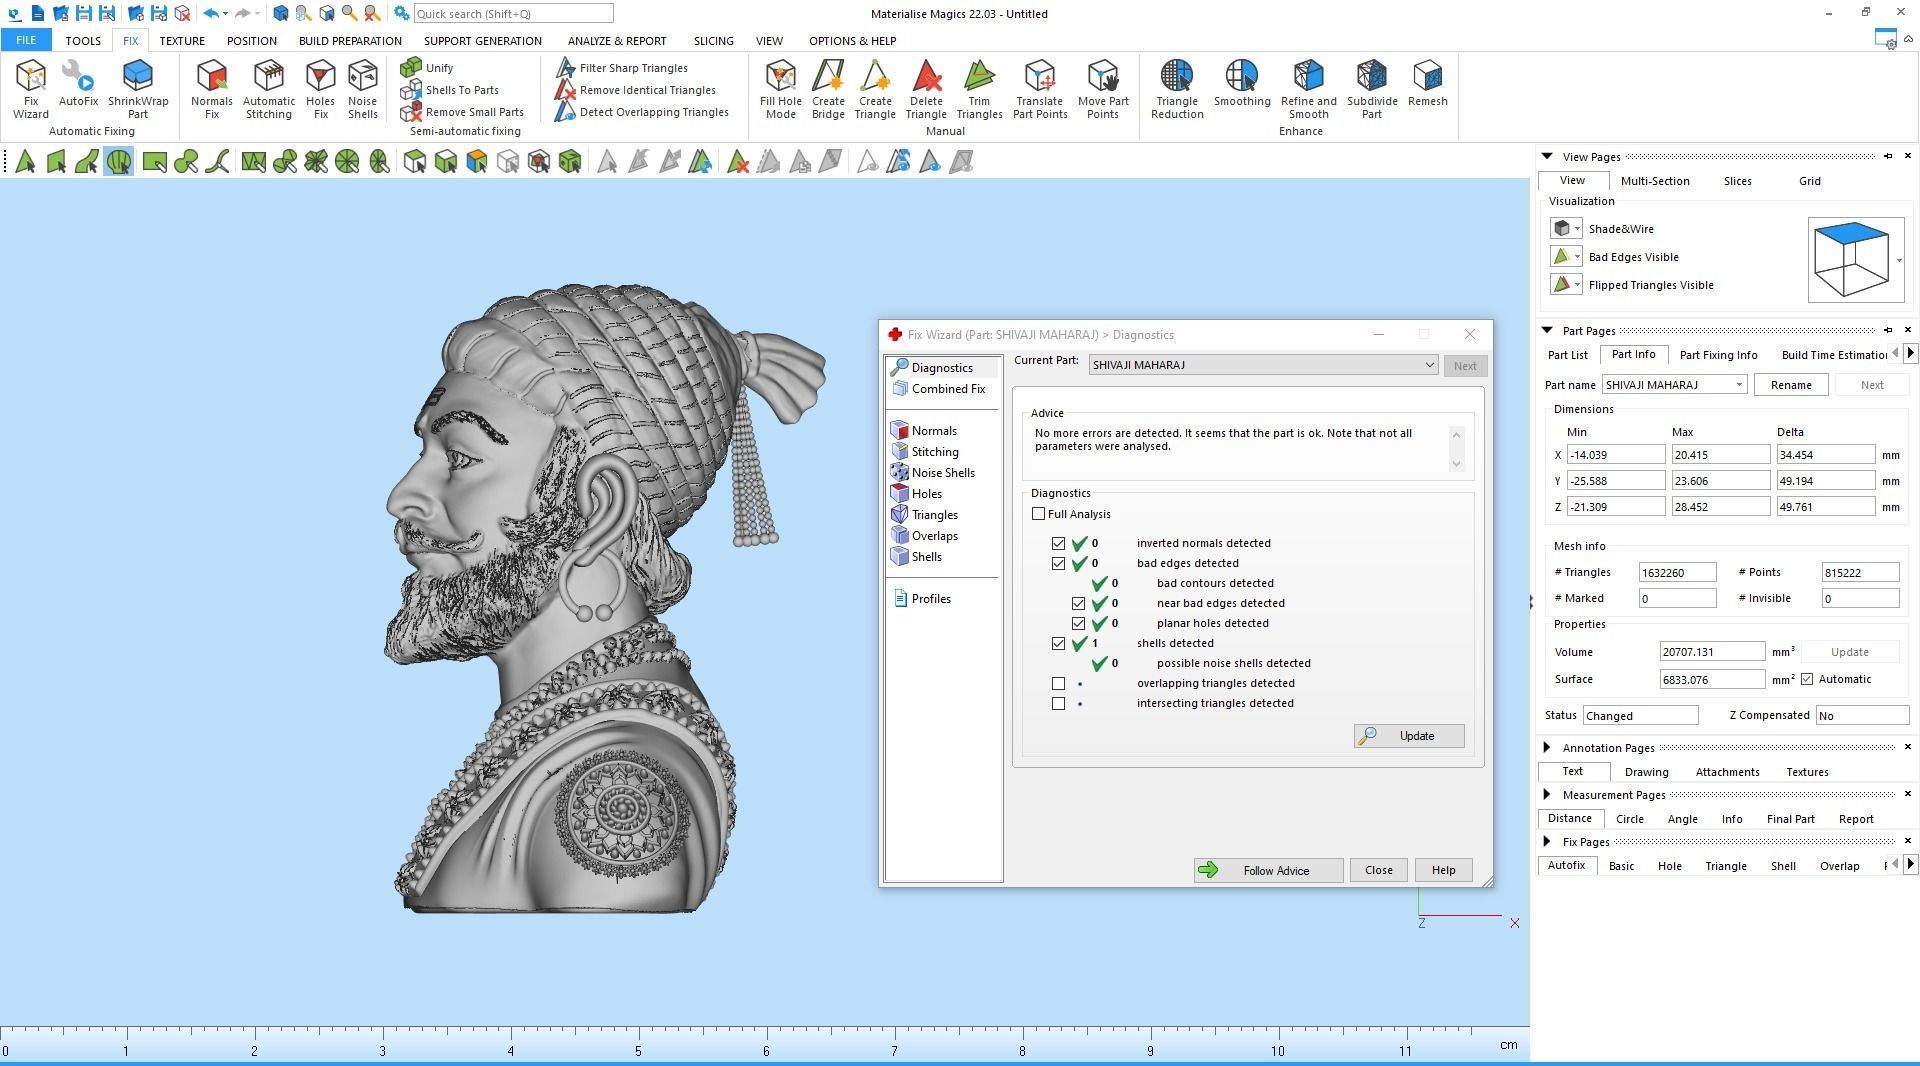Click the Rename part button
Screen dimensions: 1920x1066
1790,385
